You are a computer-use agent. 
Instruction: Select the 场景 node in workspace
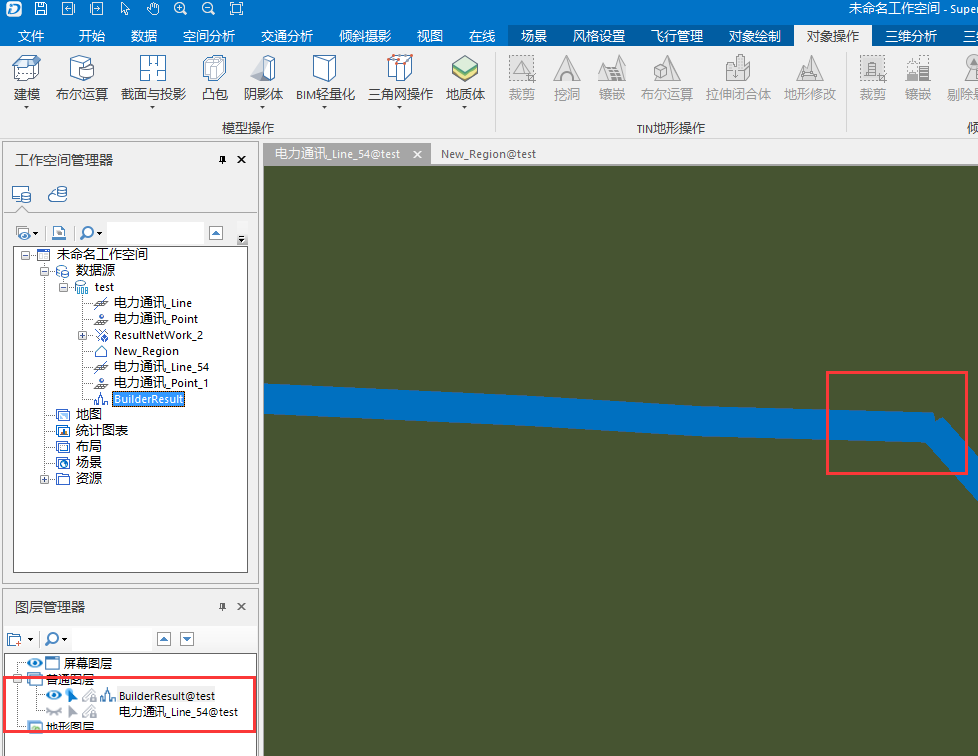click(89, 462)
